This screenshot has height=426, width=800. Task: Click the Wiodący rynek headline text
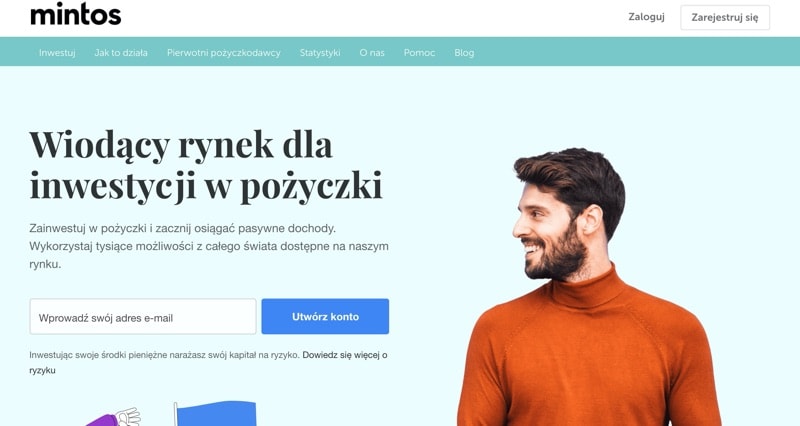(206, 165)
